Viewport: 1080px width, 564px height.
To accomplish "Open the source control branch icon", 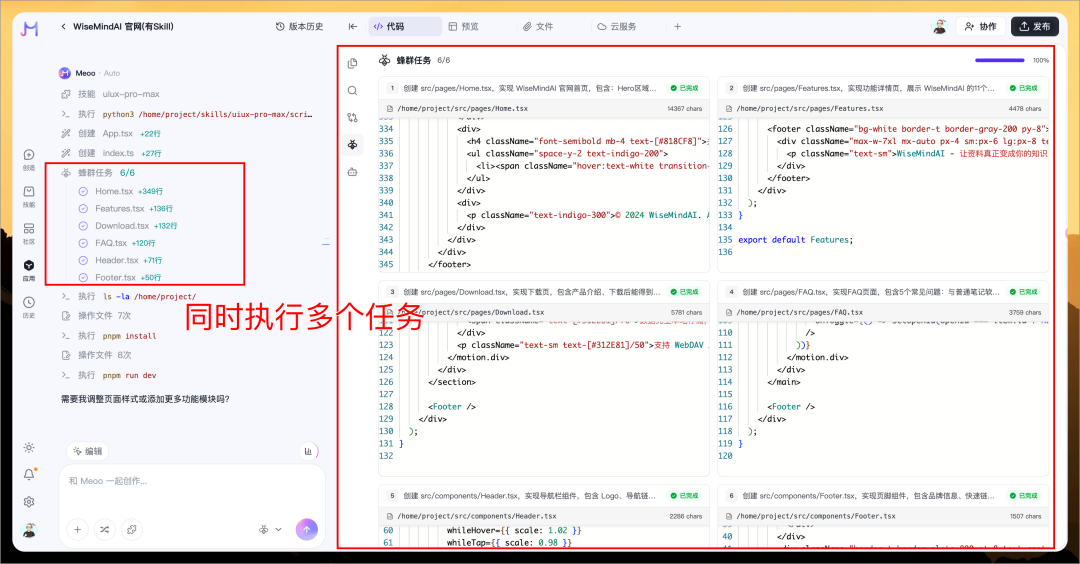I will pos(352,117).
